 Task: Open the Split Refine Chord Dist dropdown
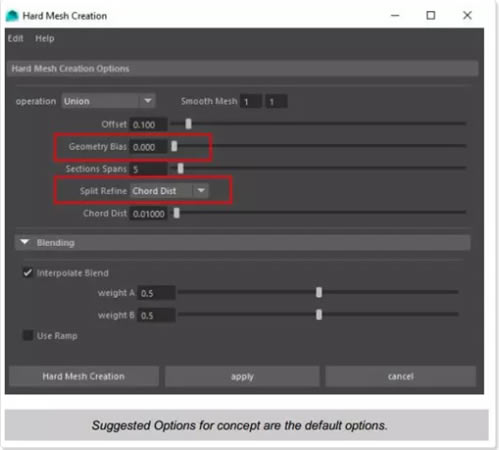click(x=169, y=191)
